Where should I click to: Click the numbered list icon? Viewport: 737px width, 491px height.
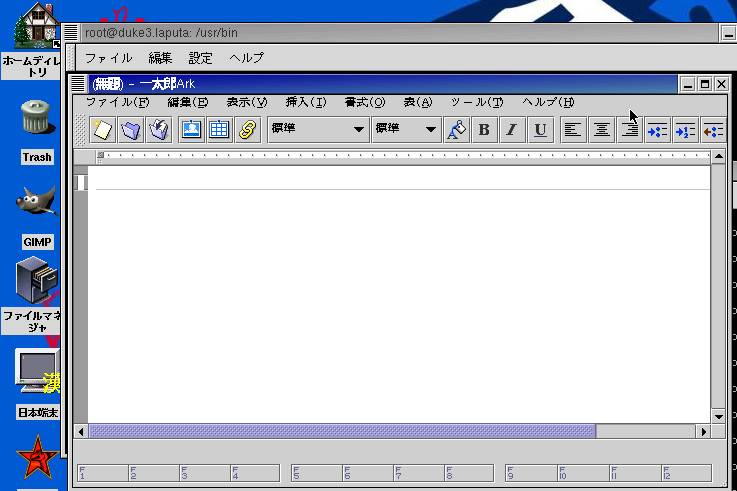coord(685,130)
